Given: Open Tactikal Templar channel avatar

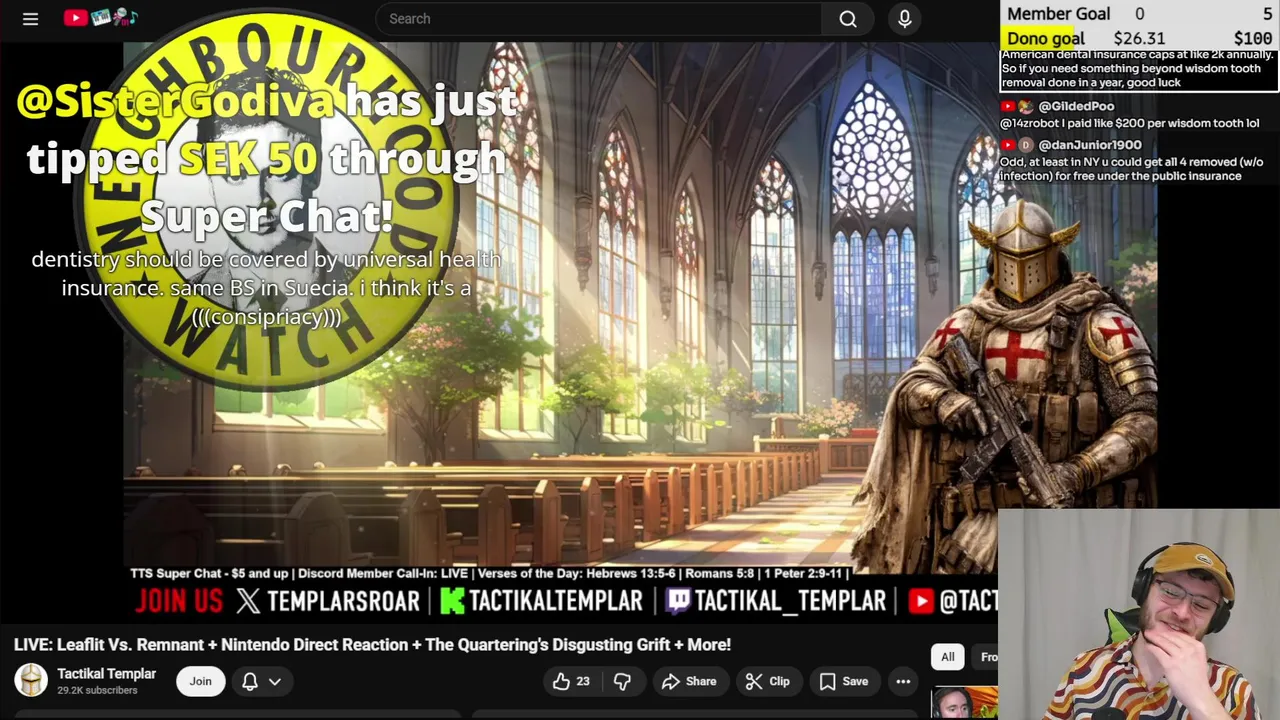Looking at the screenshot, I should point(31,681).
